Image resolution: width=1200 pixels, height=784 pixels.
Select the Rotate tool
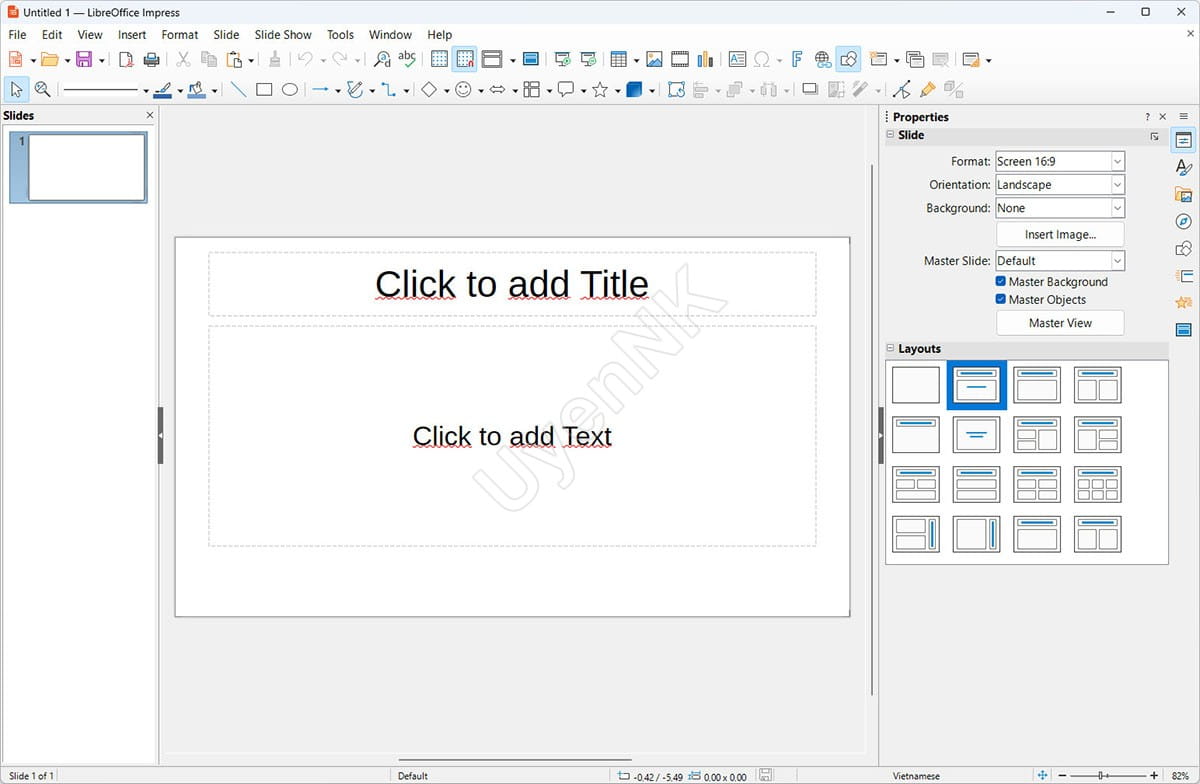click(x=676, y=89)
